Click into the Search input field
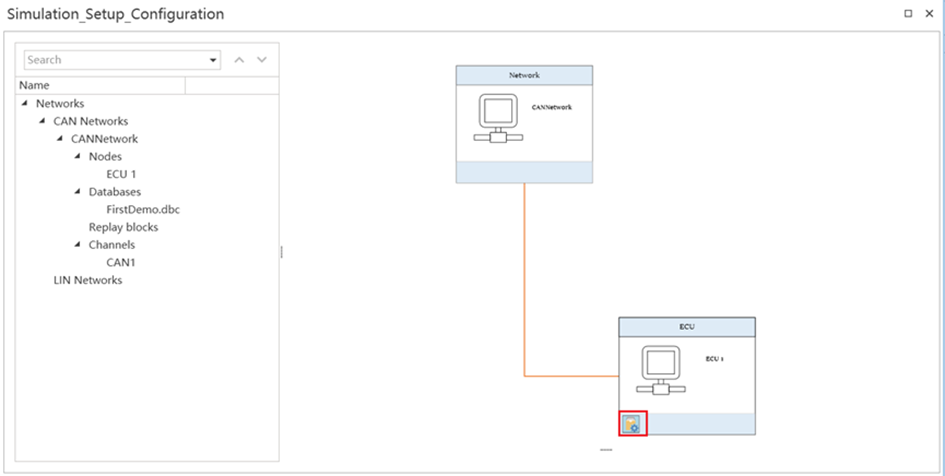The height and width of the screenshot is (476, 945). [115, 60]
